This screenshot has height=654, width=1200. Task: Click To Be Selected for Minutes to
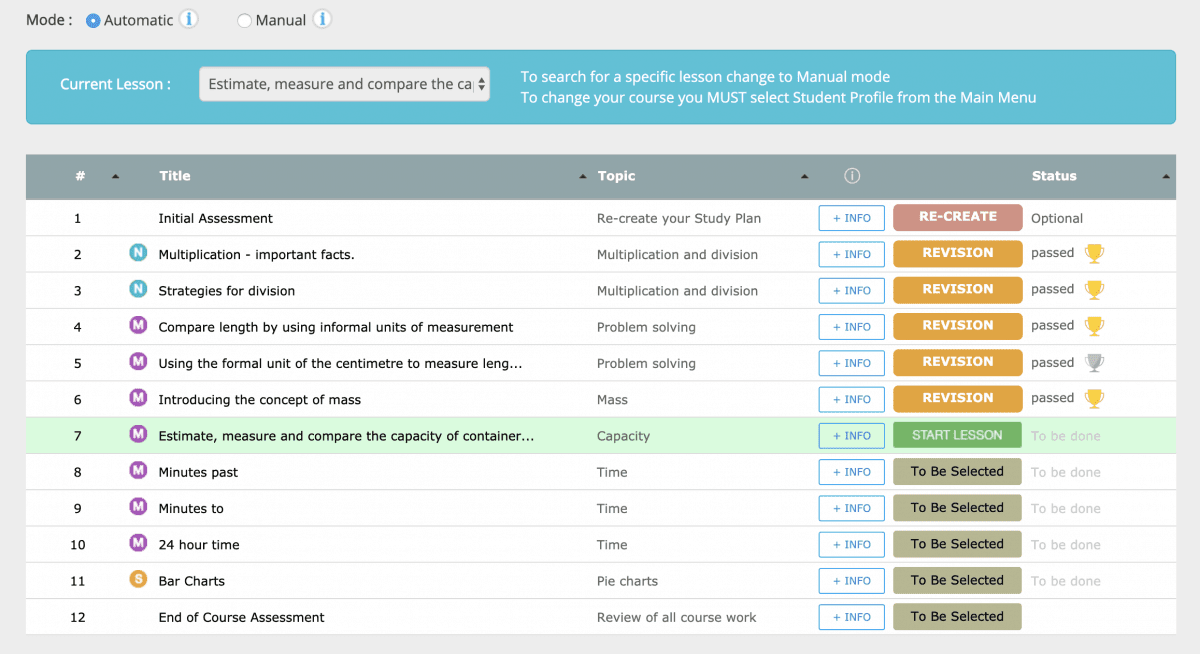click(x=958, y=508)
